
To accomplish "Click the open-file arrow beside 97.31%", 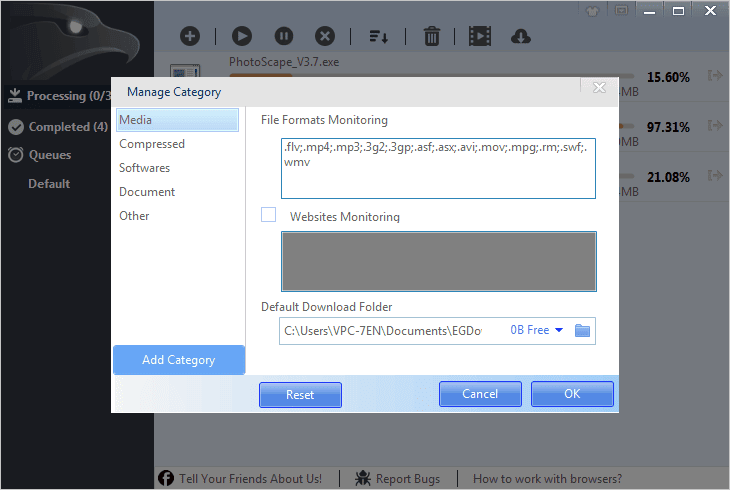I will point(715,125).
